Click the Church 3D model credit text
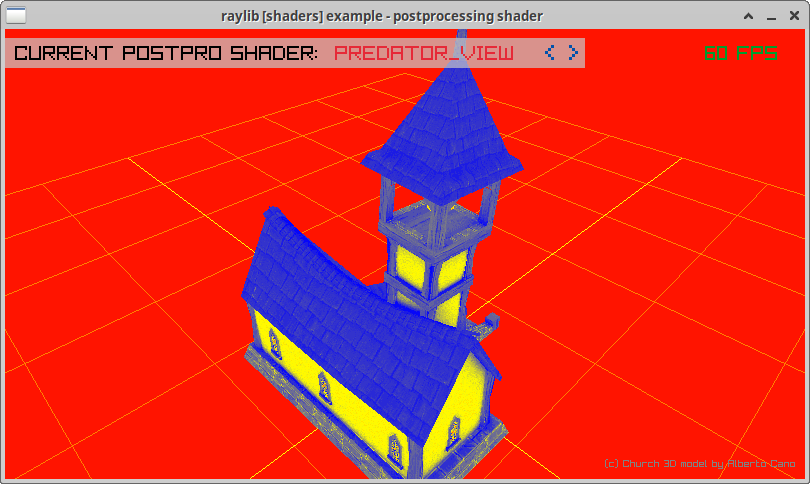The height and width of the screenshot is (484, 810). coord(699,463)
